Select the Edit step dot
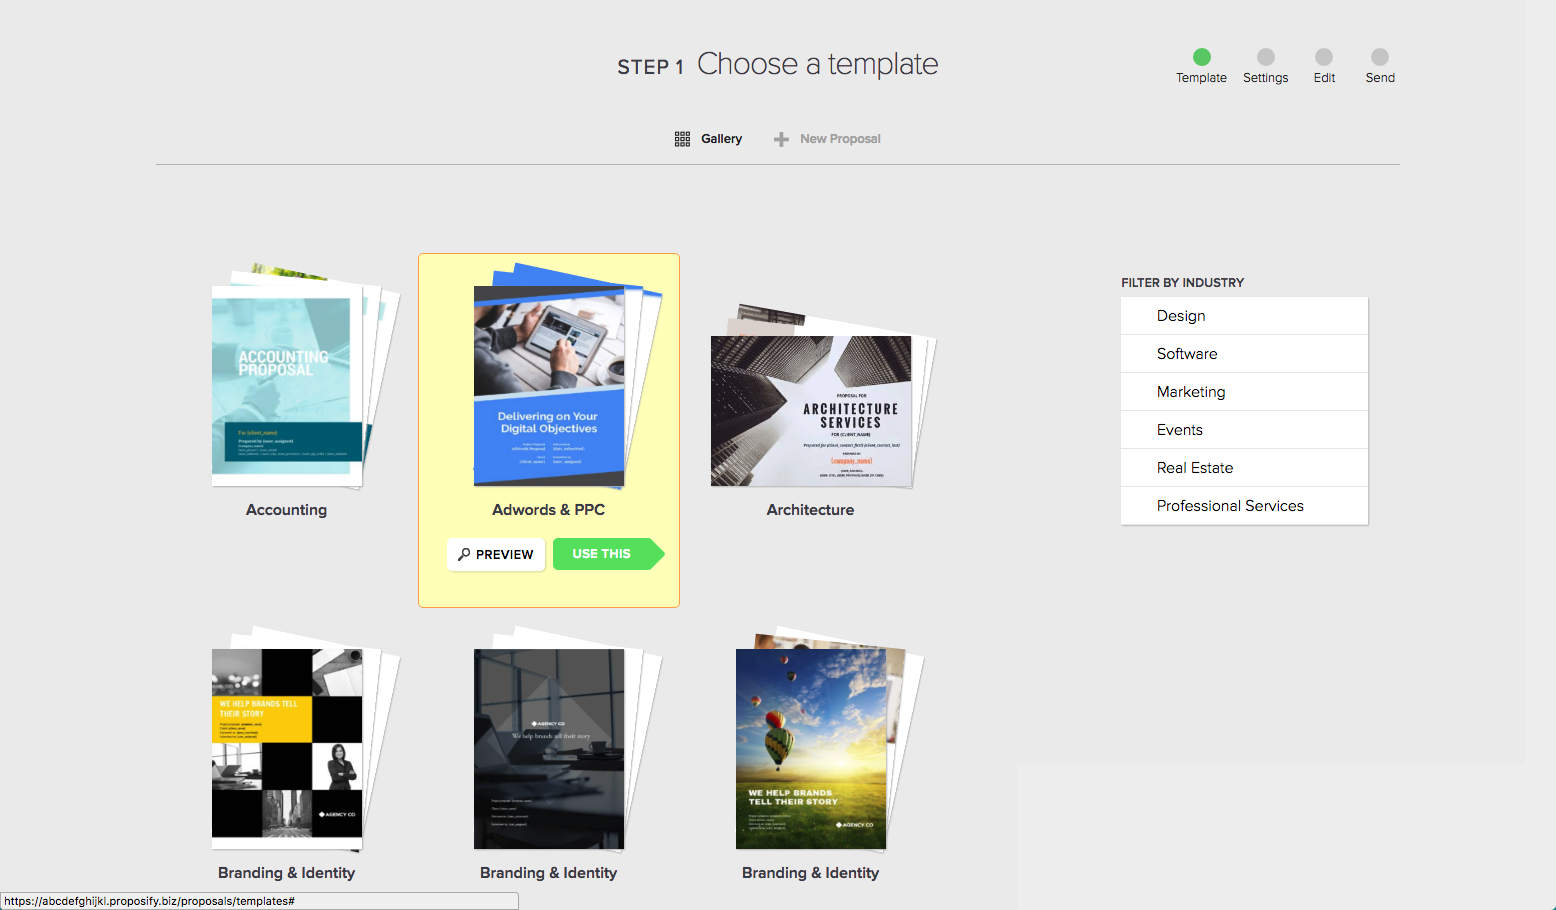 click(1324, 57)
